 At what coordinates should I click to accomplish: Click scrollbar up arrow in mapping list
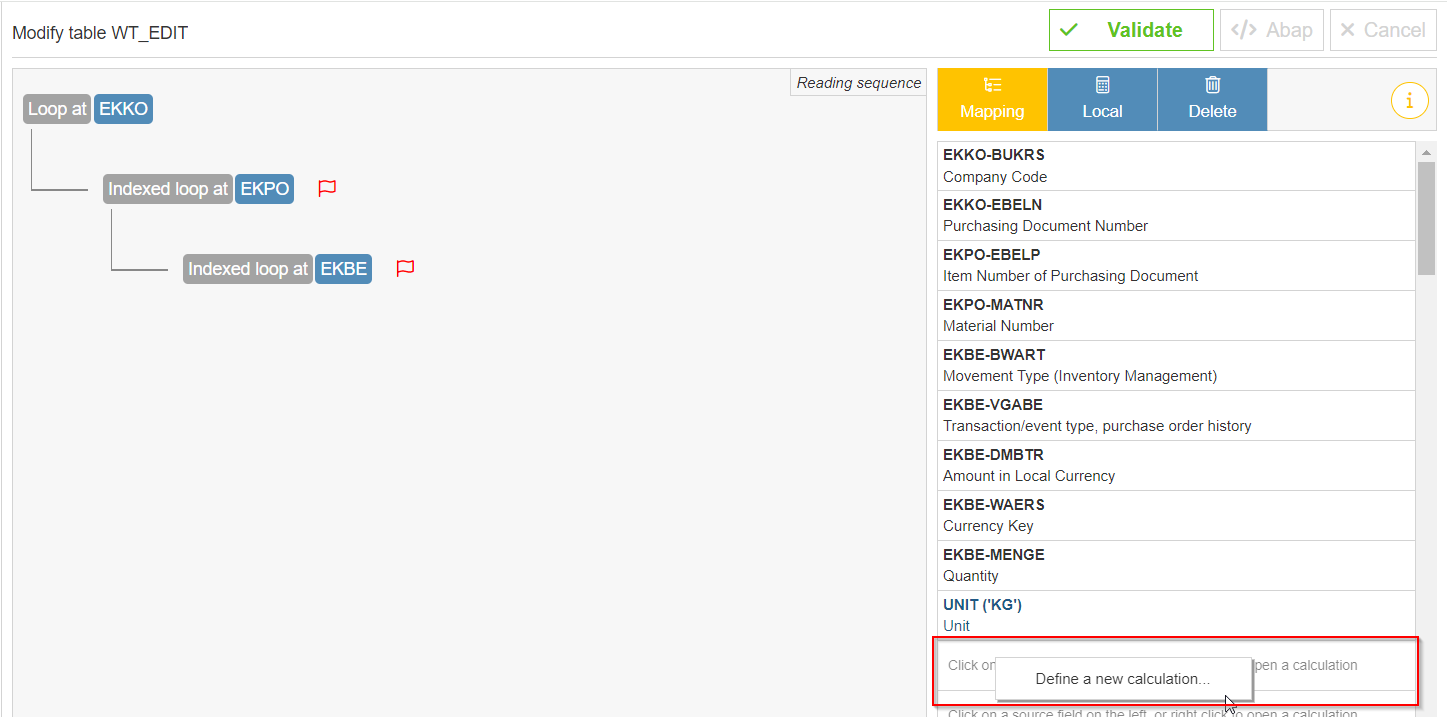[1426, 152]
